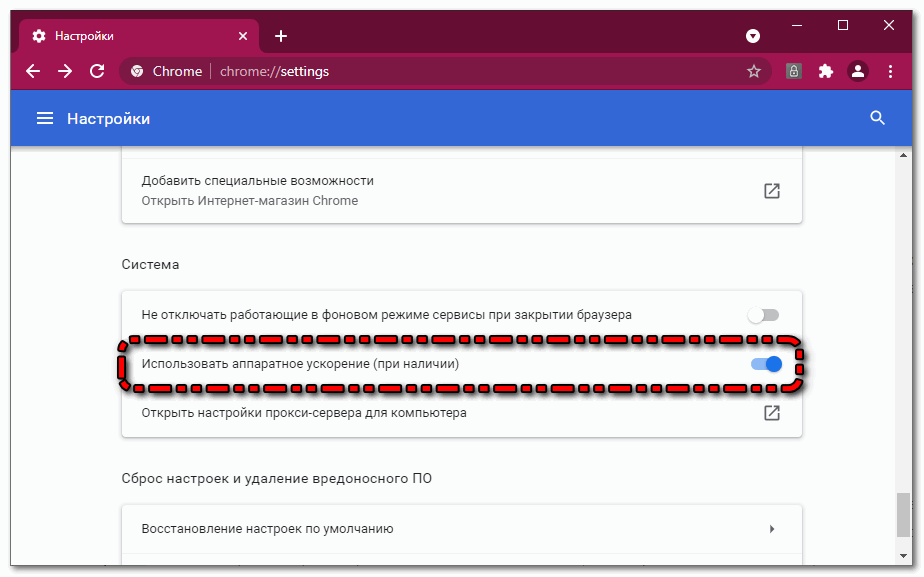Screen dimensions: 924x577
Task: Search settings with magnifier icon
Action: click(x=878, y=118)
